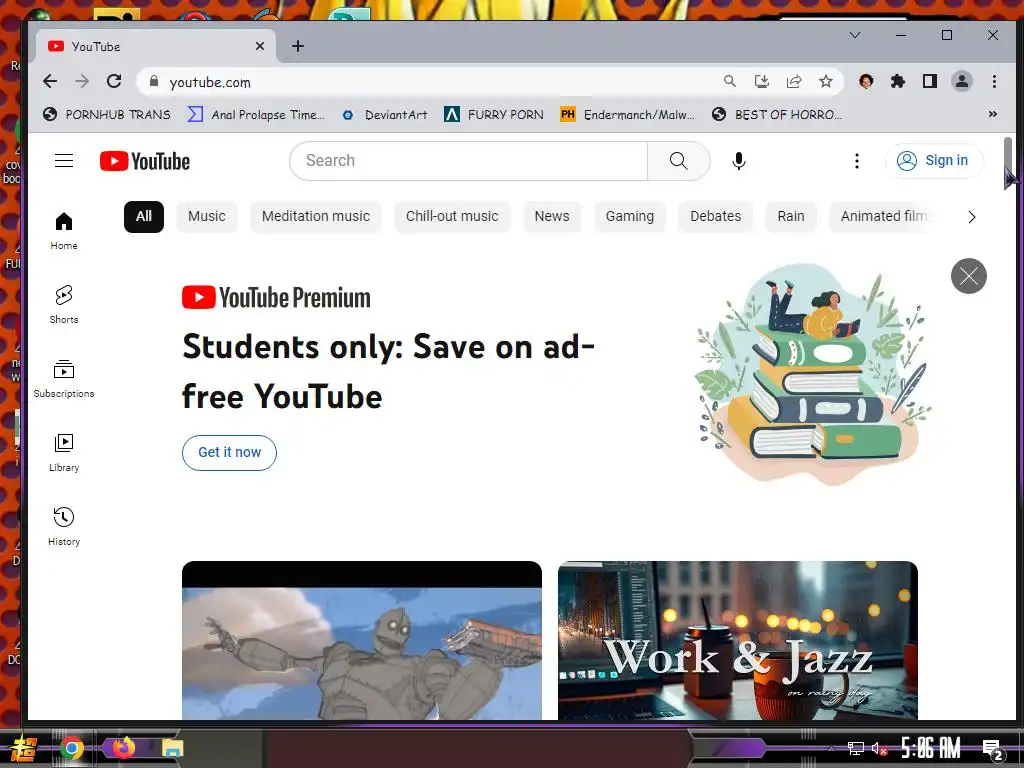Install YouTube app from address bar icon
The height and width of the screenshot is (768, 1024).
[761, 81]
